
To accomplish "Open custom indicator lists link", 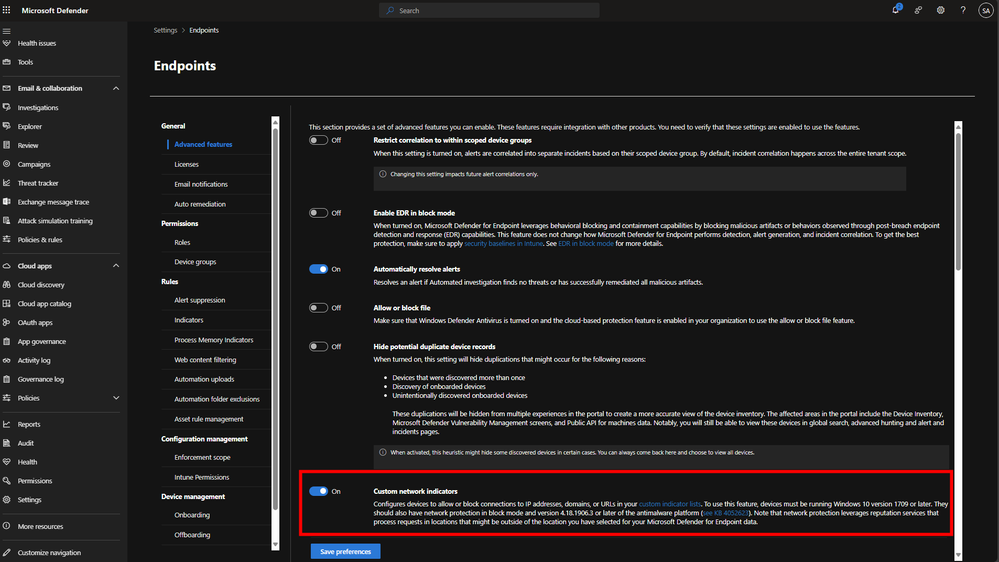I will [x=670, y=504].
